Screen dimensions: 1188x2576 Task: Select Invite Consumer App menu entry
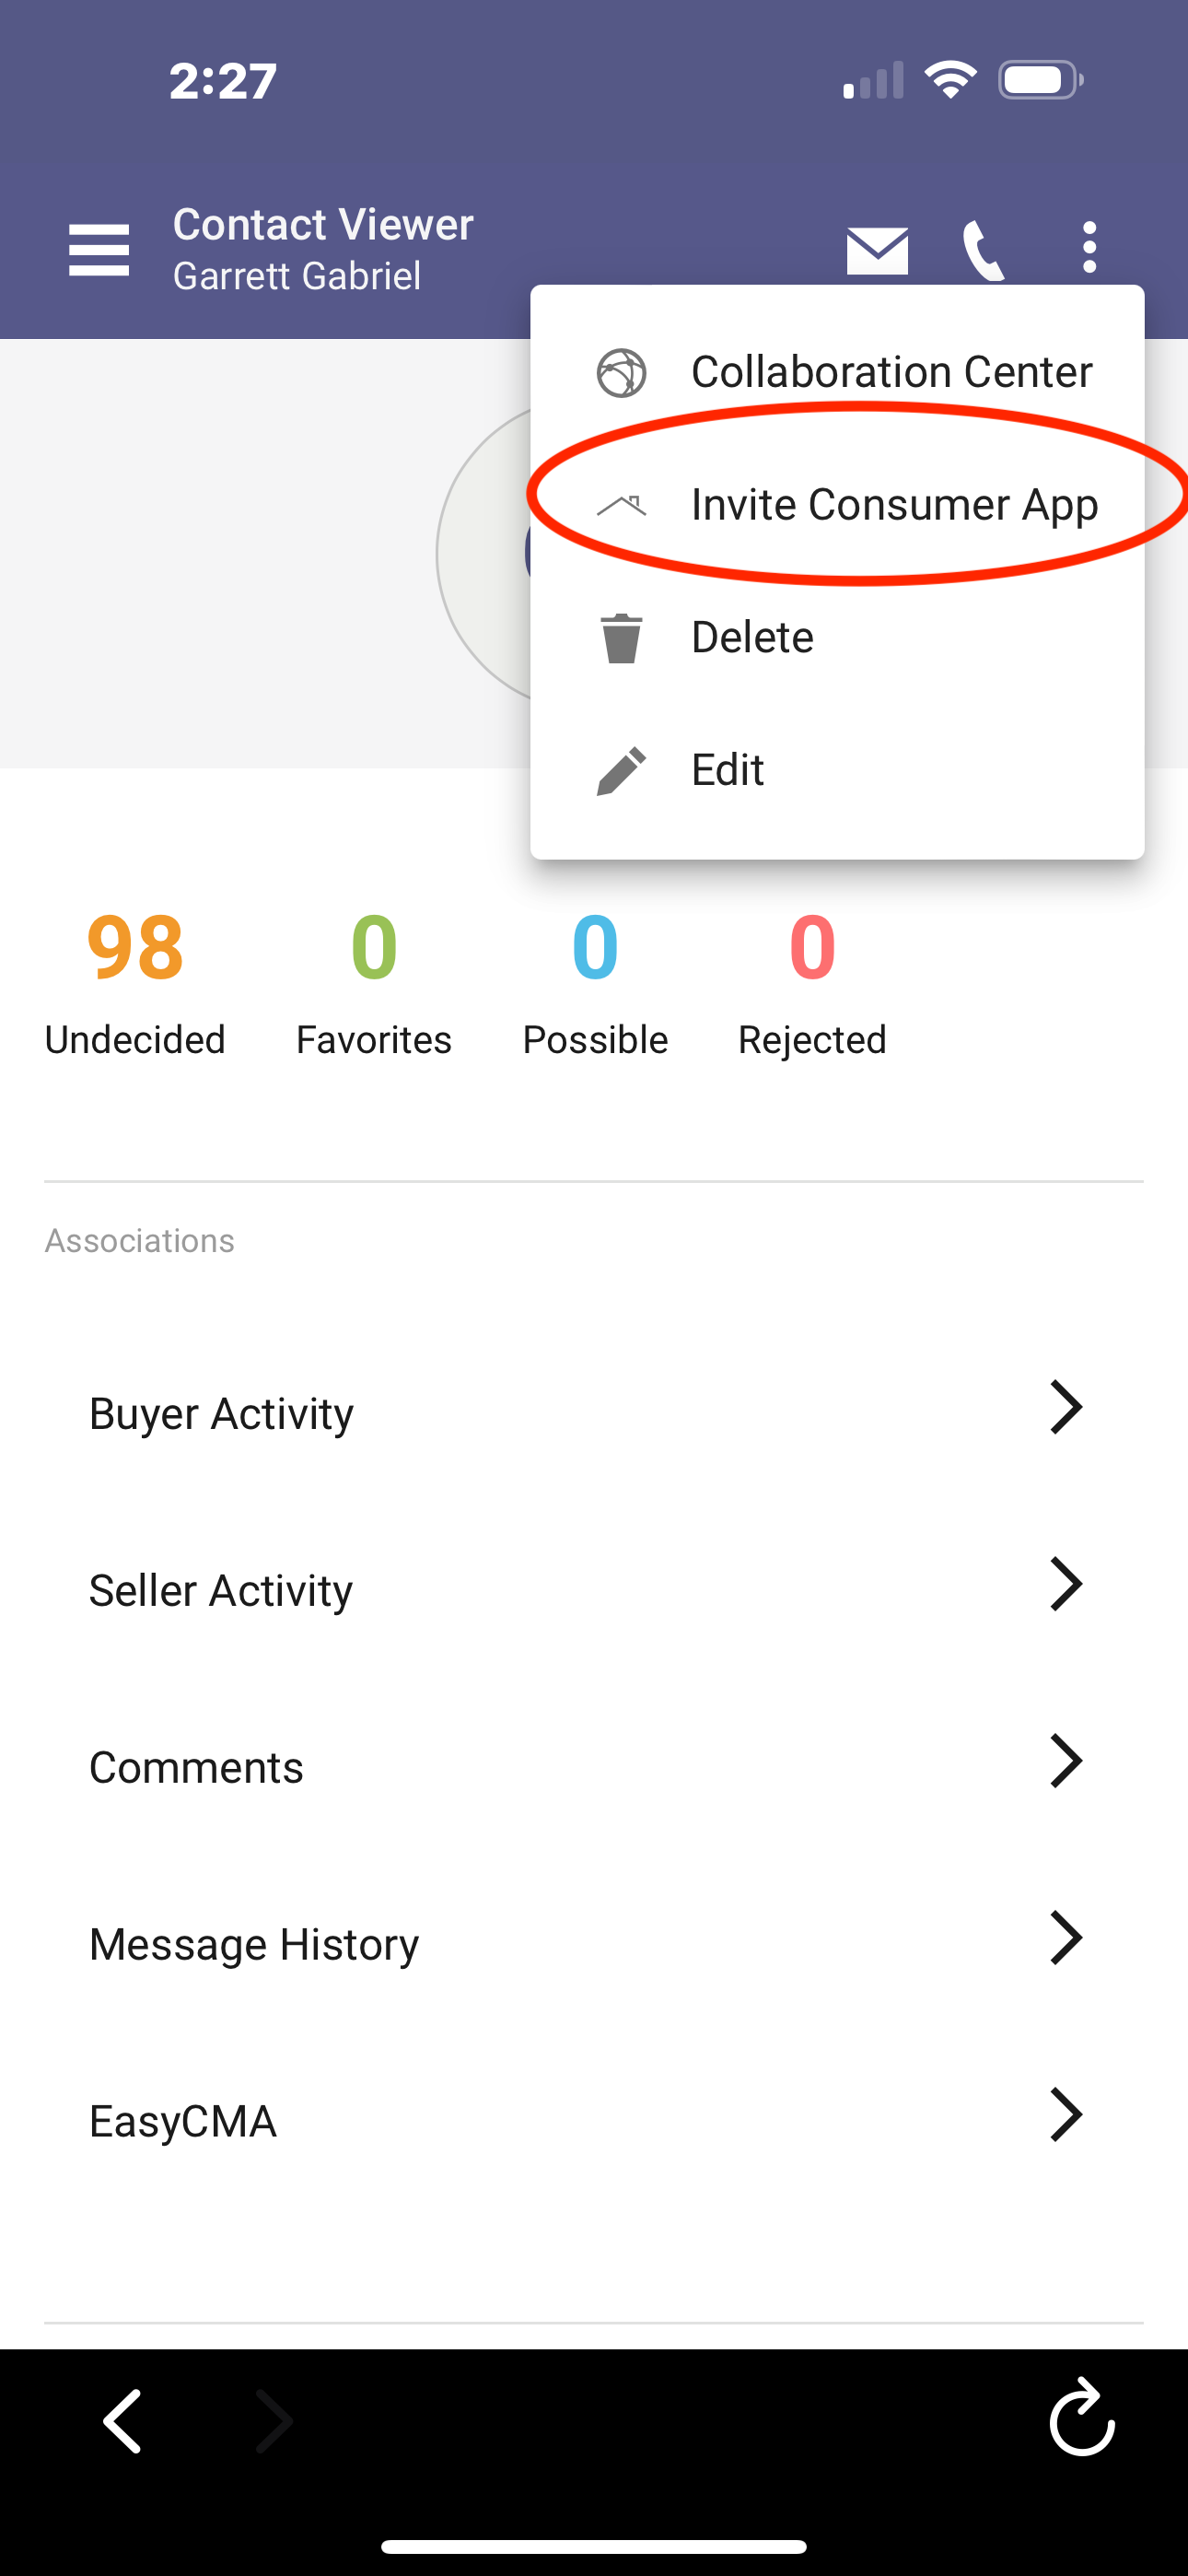tap(837, 505)
